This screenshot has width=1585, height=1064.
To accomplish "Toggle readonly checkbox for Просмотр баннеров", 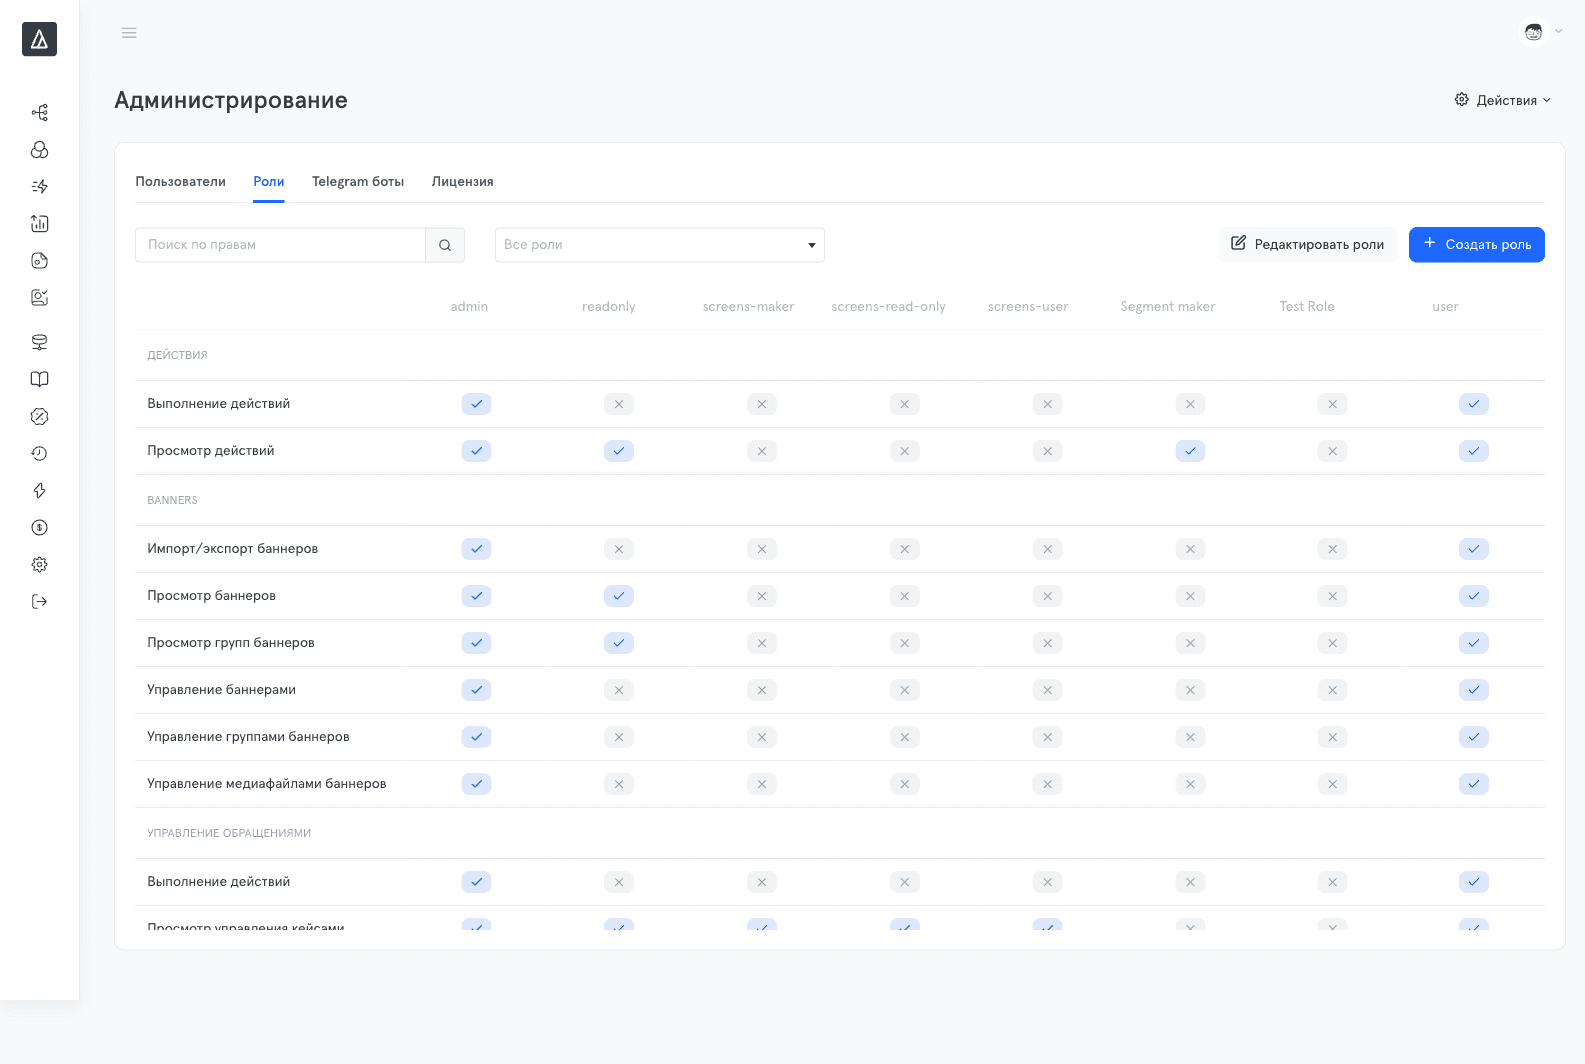I will click(619, 596).
